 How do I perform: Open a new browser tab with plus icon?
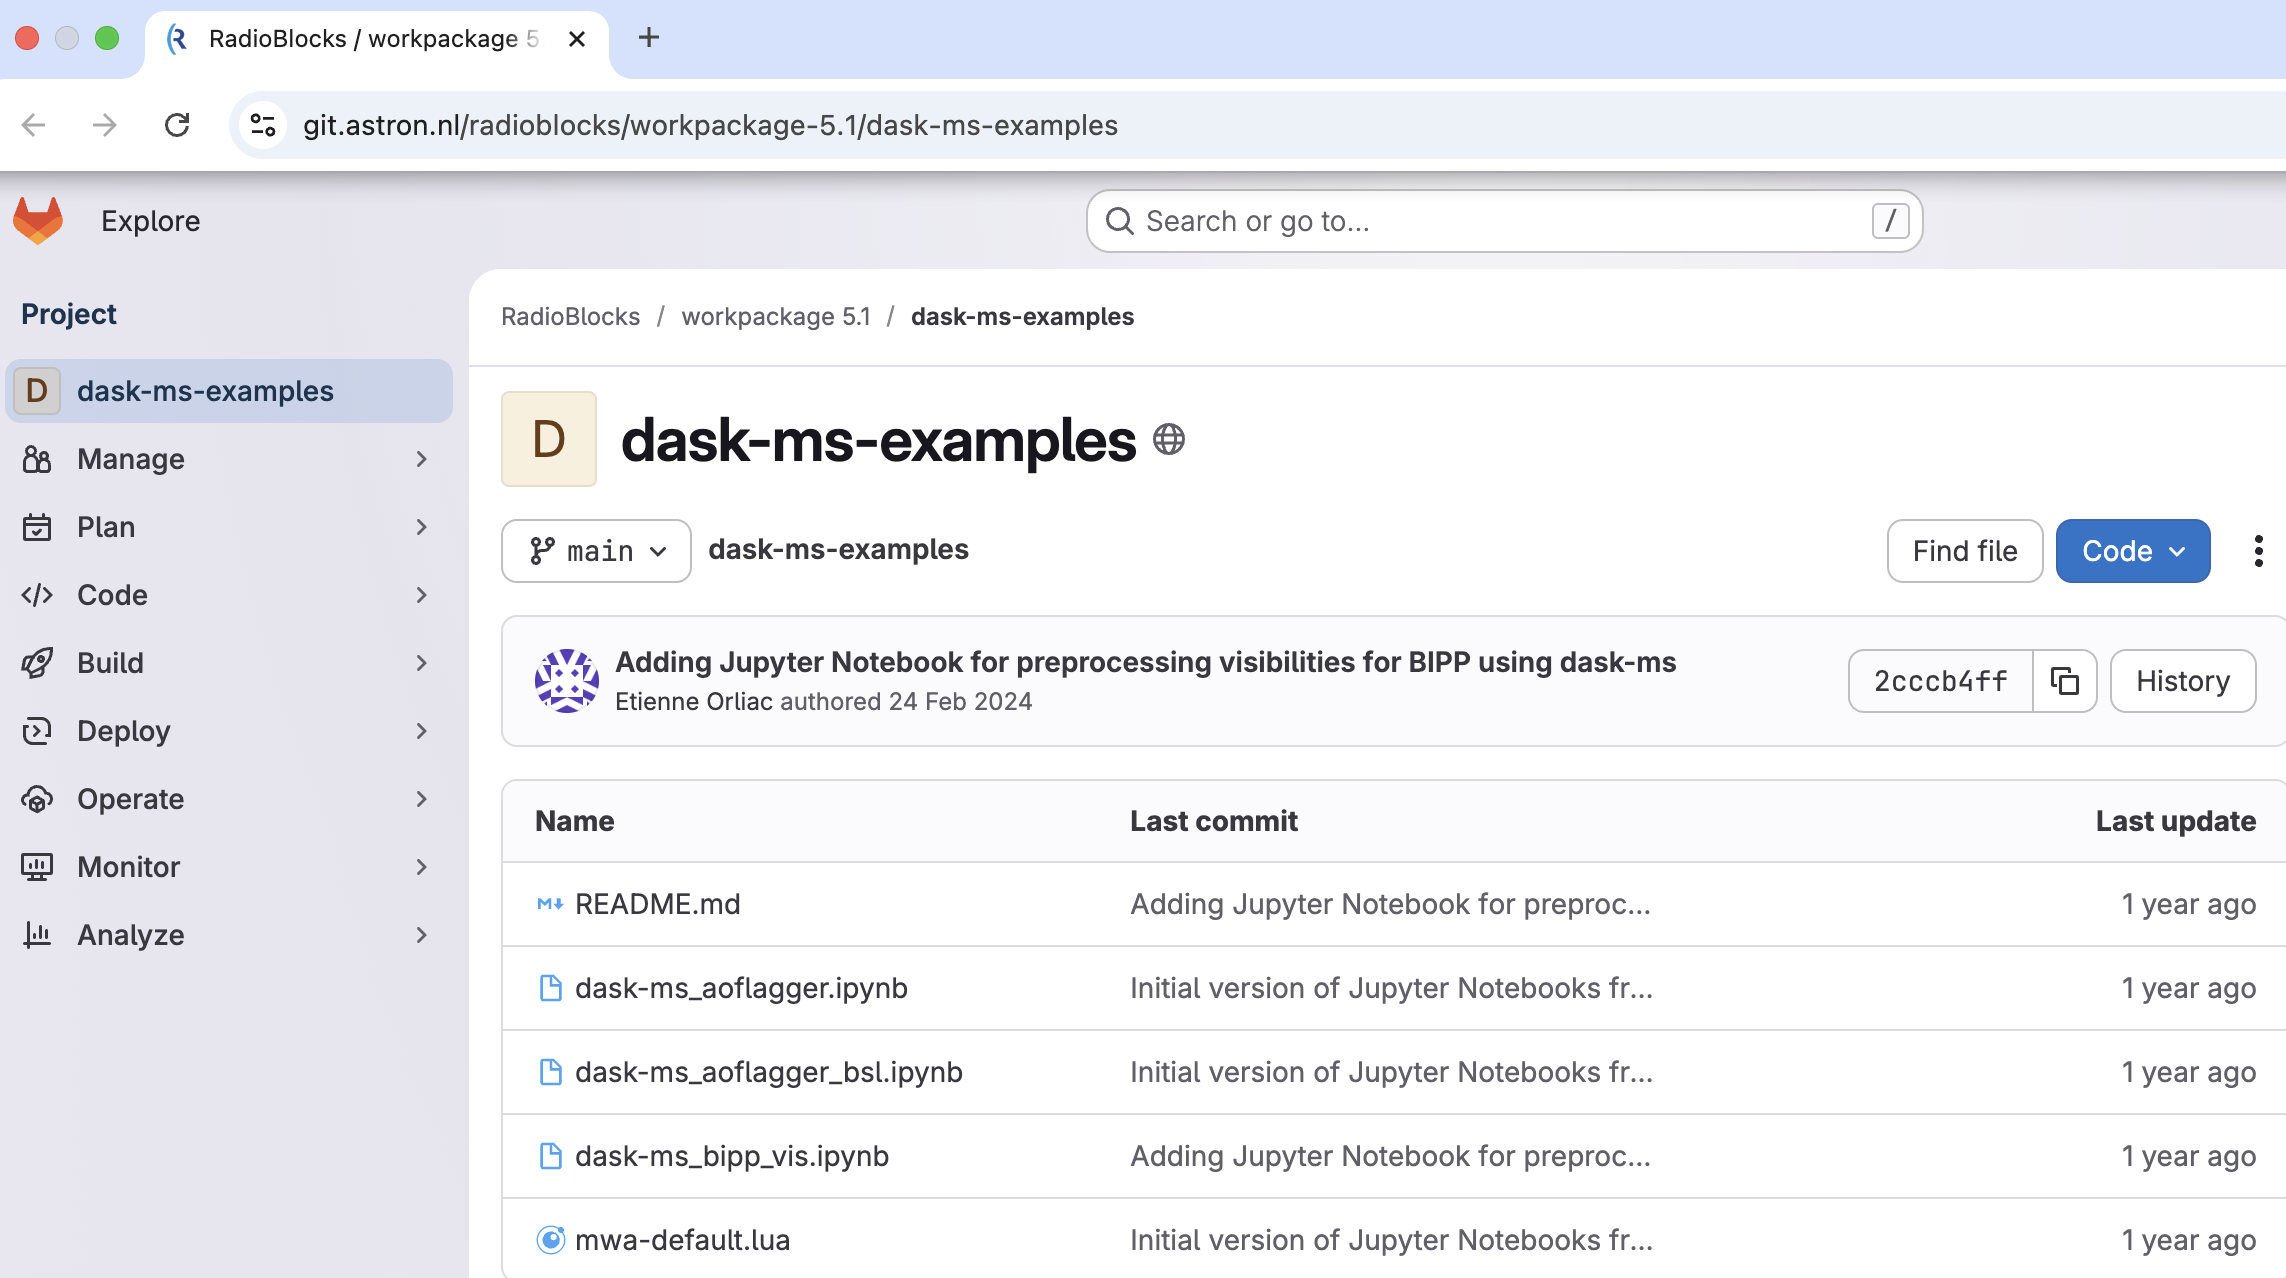tap(649, 38)
